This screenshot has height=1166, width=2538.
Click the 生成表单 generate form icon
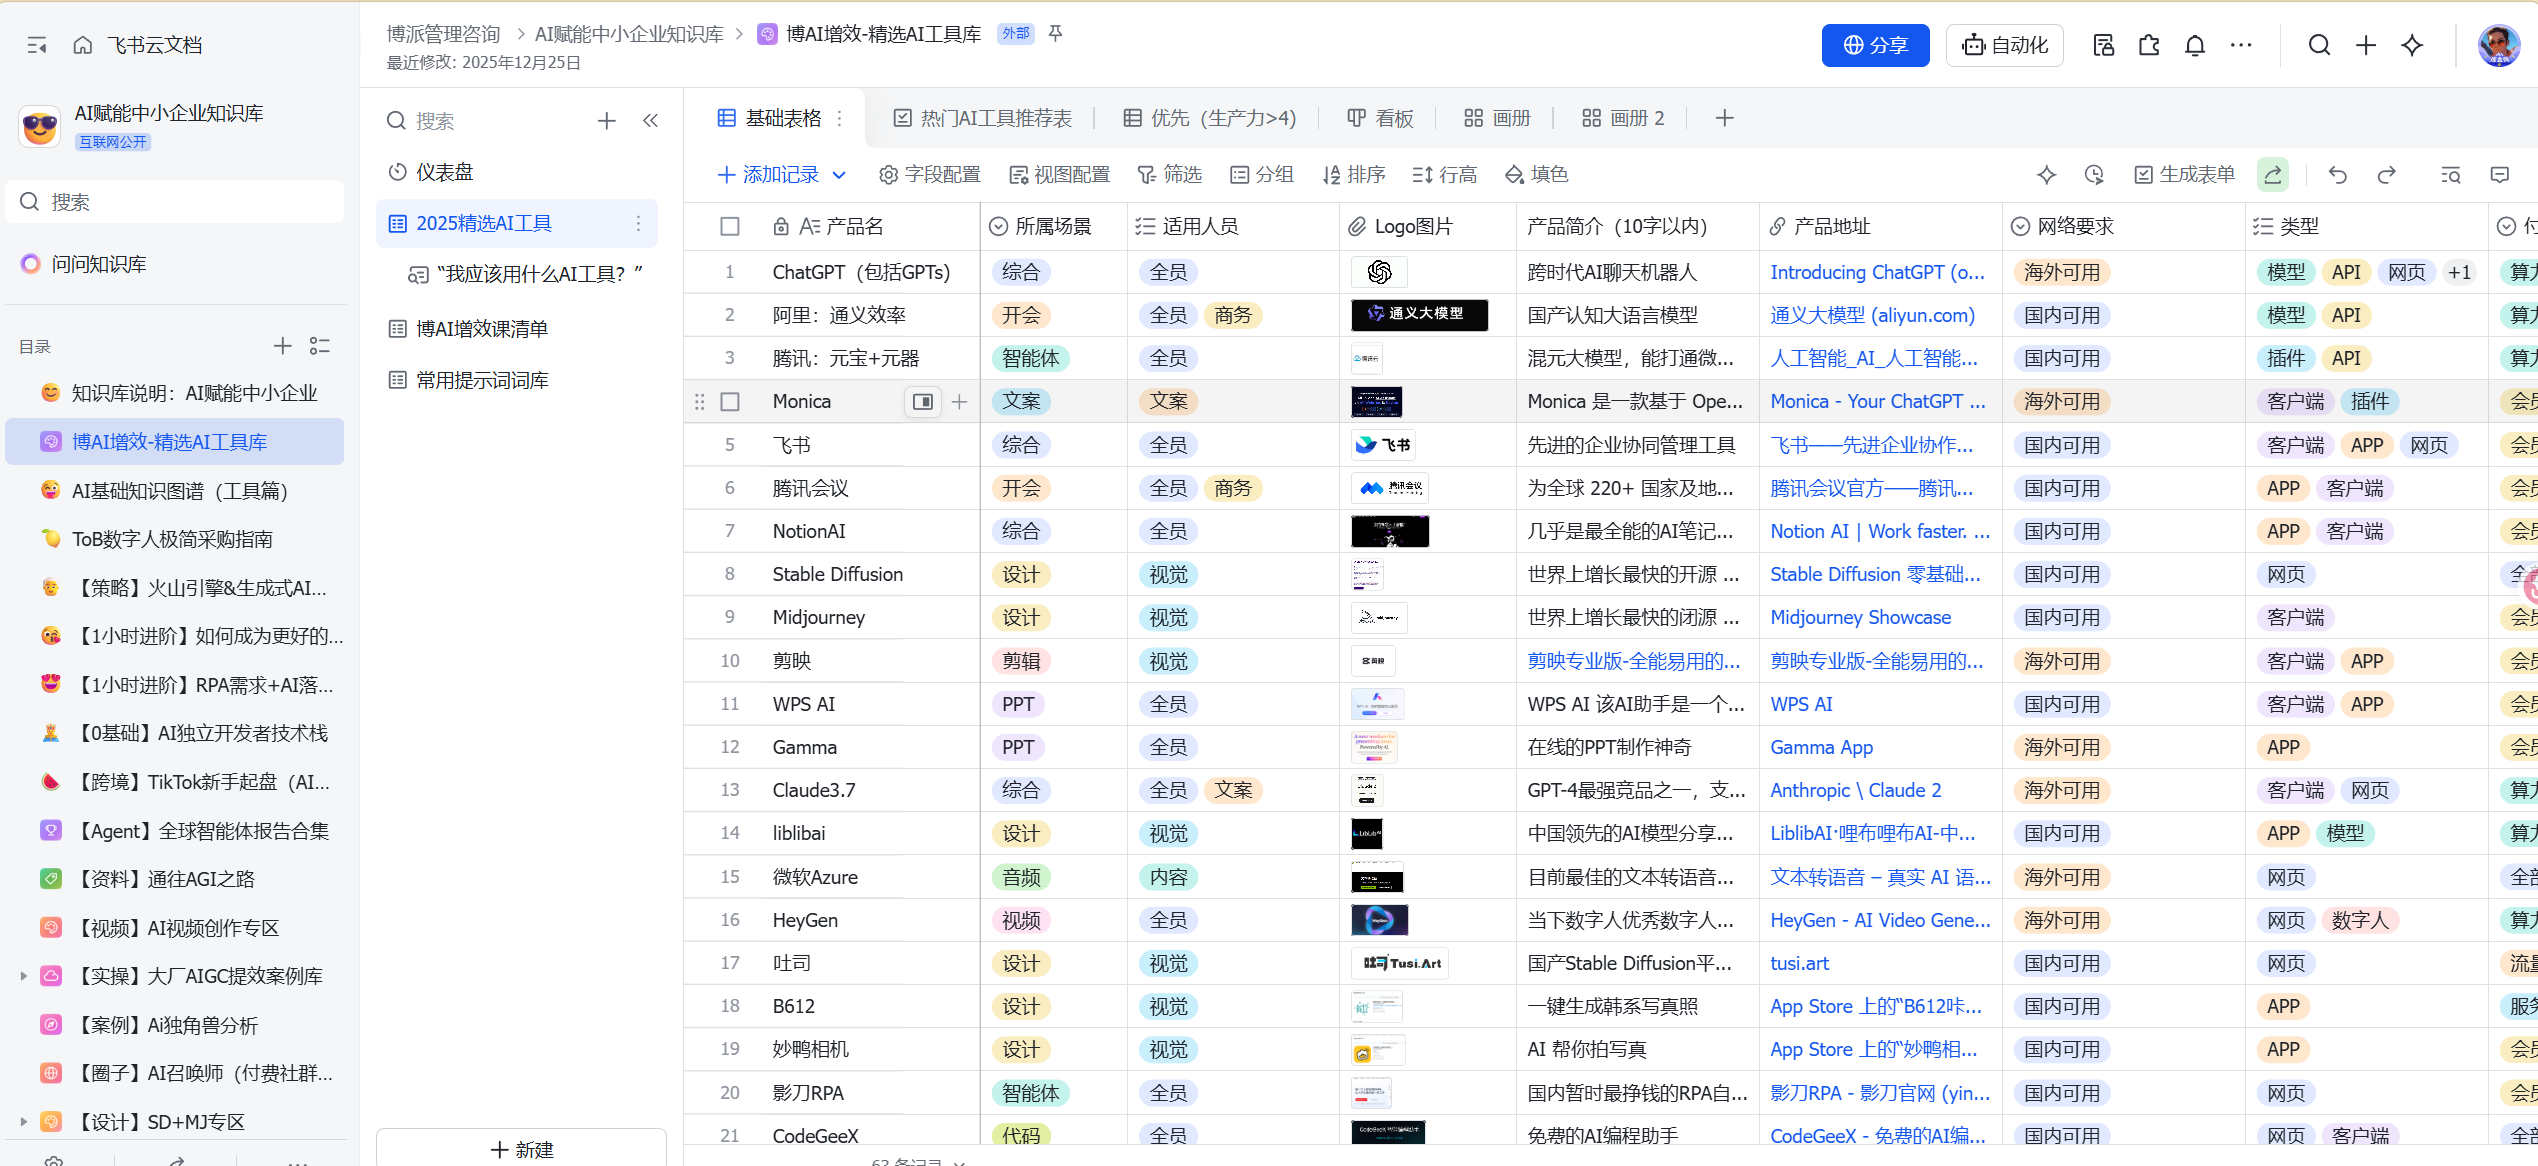(2144, 174)
